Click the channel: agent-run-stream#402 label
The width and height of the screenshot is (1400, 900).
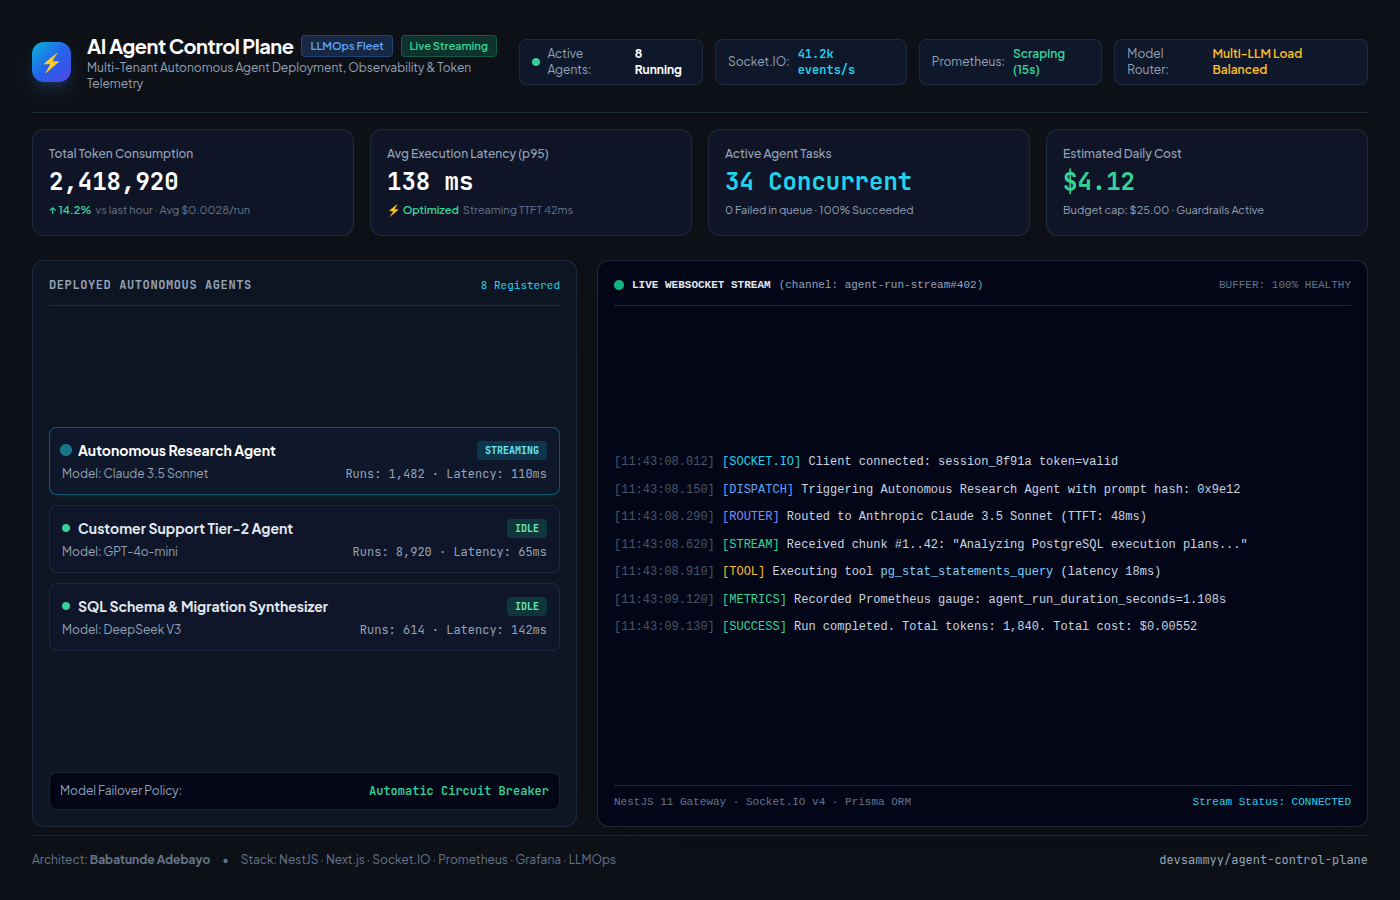881,285
